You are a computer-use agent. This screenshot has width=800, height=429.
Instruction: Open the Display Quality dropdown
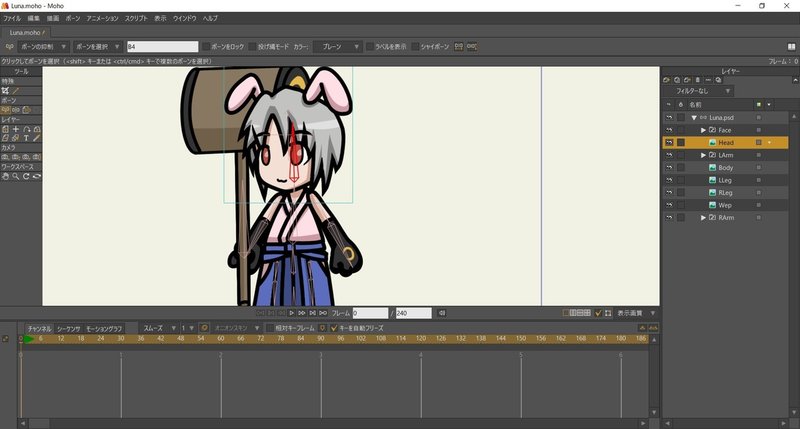636,313
